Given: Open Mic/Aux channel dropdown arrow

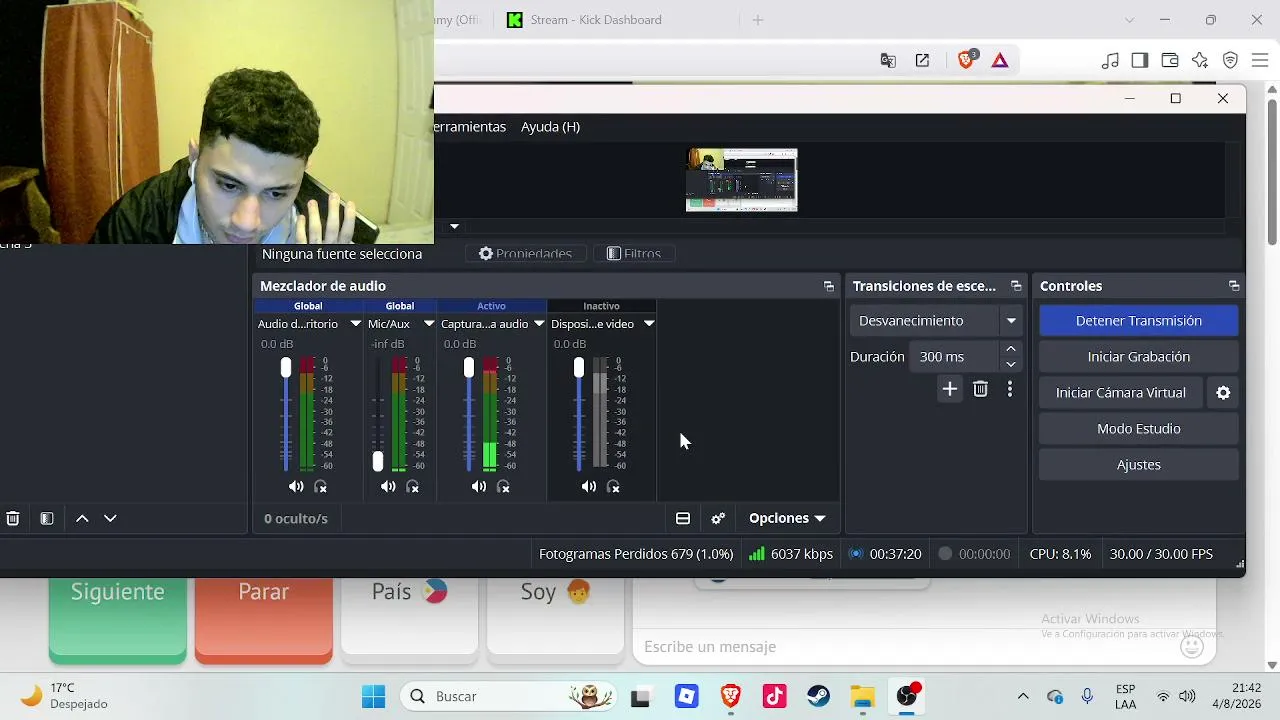Looking at the screenshot, I should 429,324.
